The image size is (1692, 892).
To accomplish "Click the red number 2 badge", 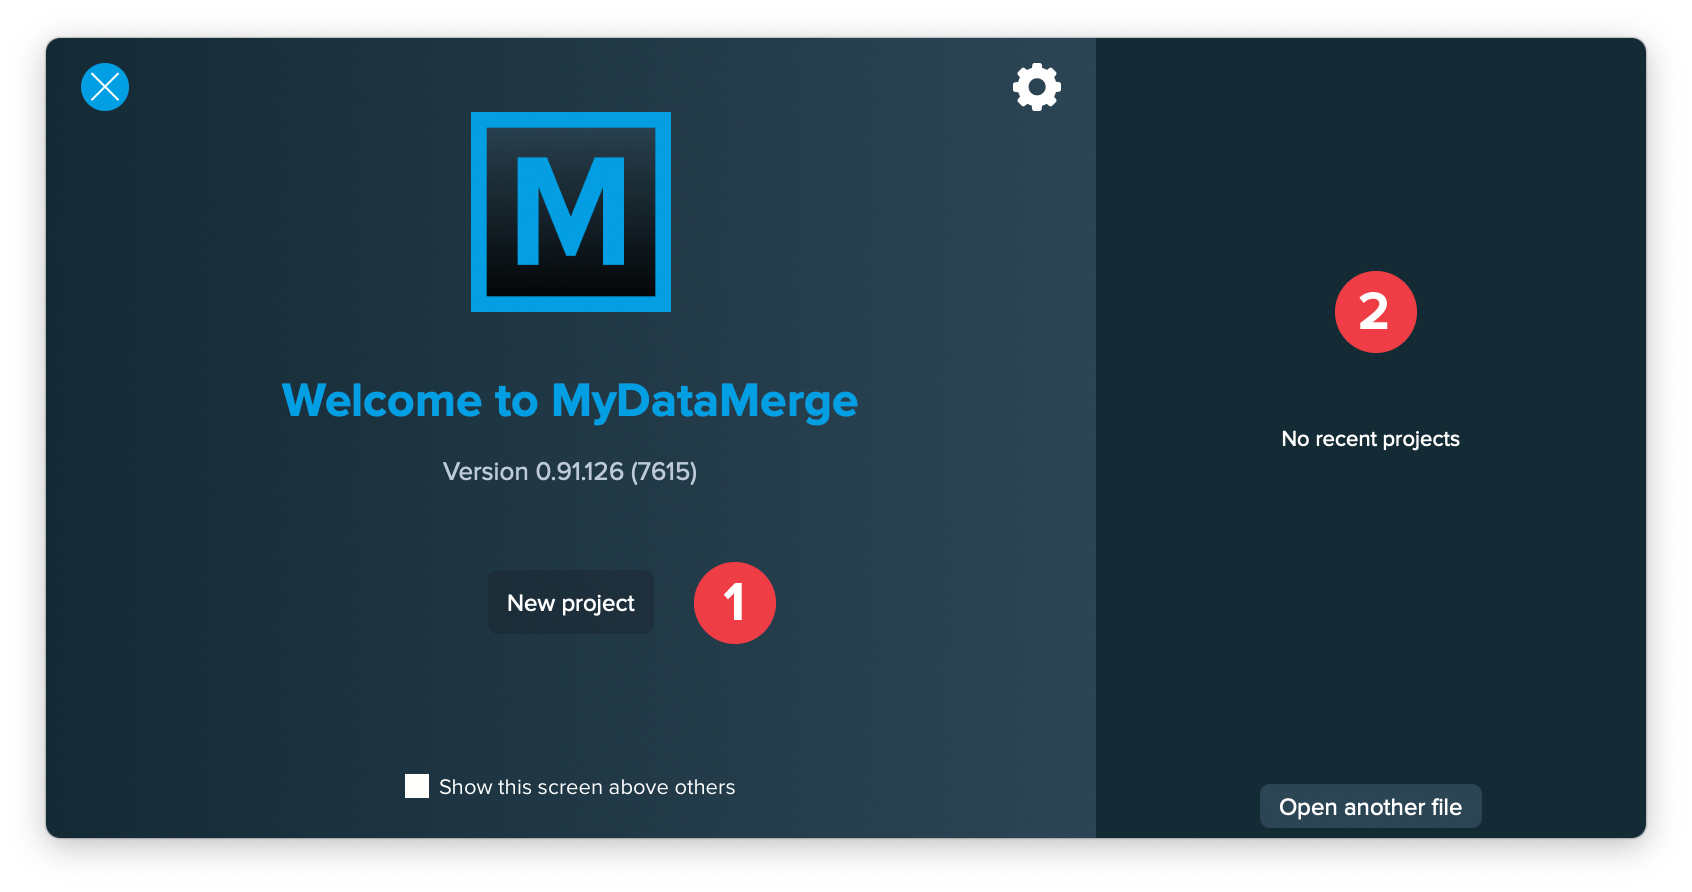I will [1375, 312].
